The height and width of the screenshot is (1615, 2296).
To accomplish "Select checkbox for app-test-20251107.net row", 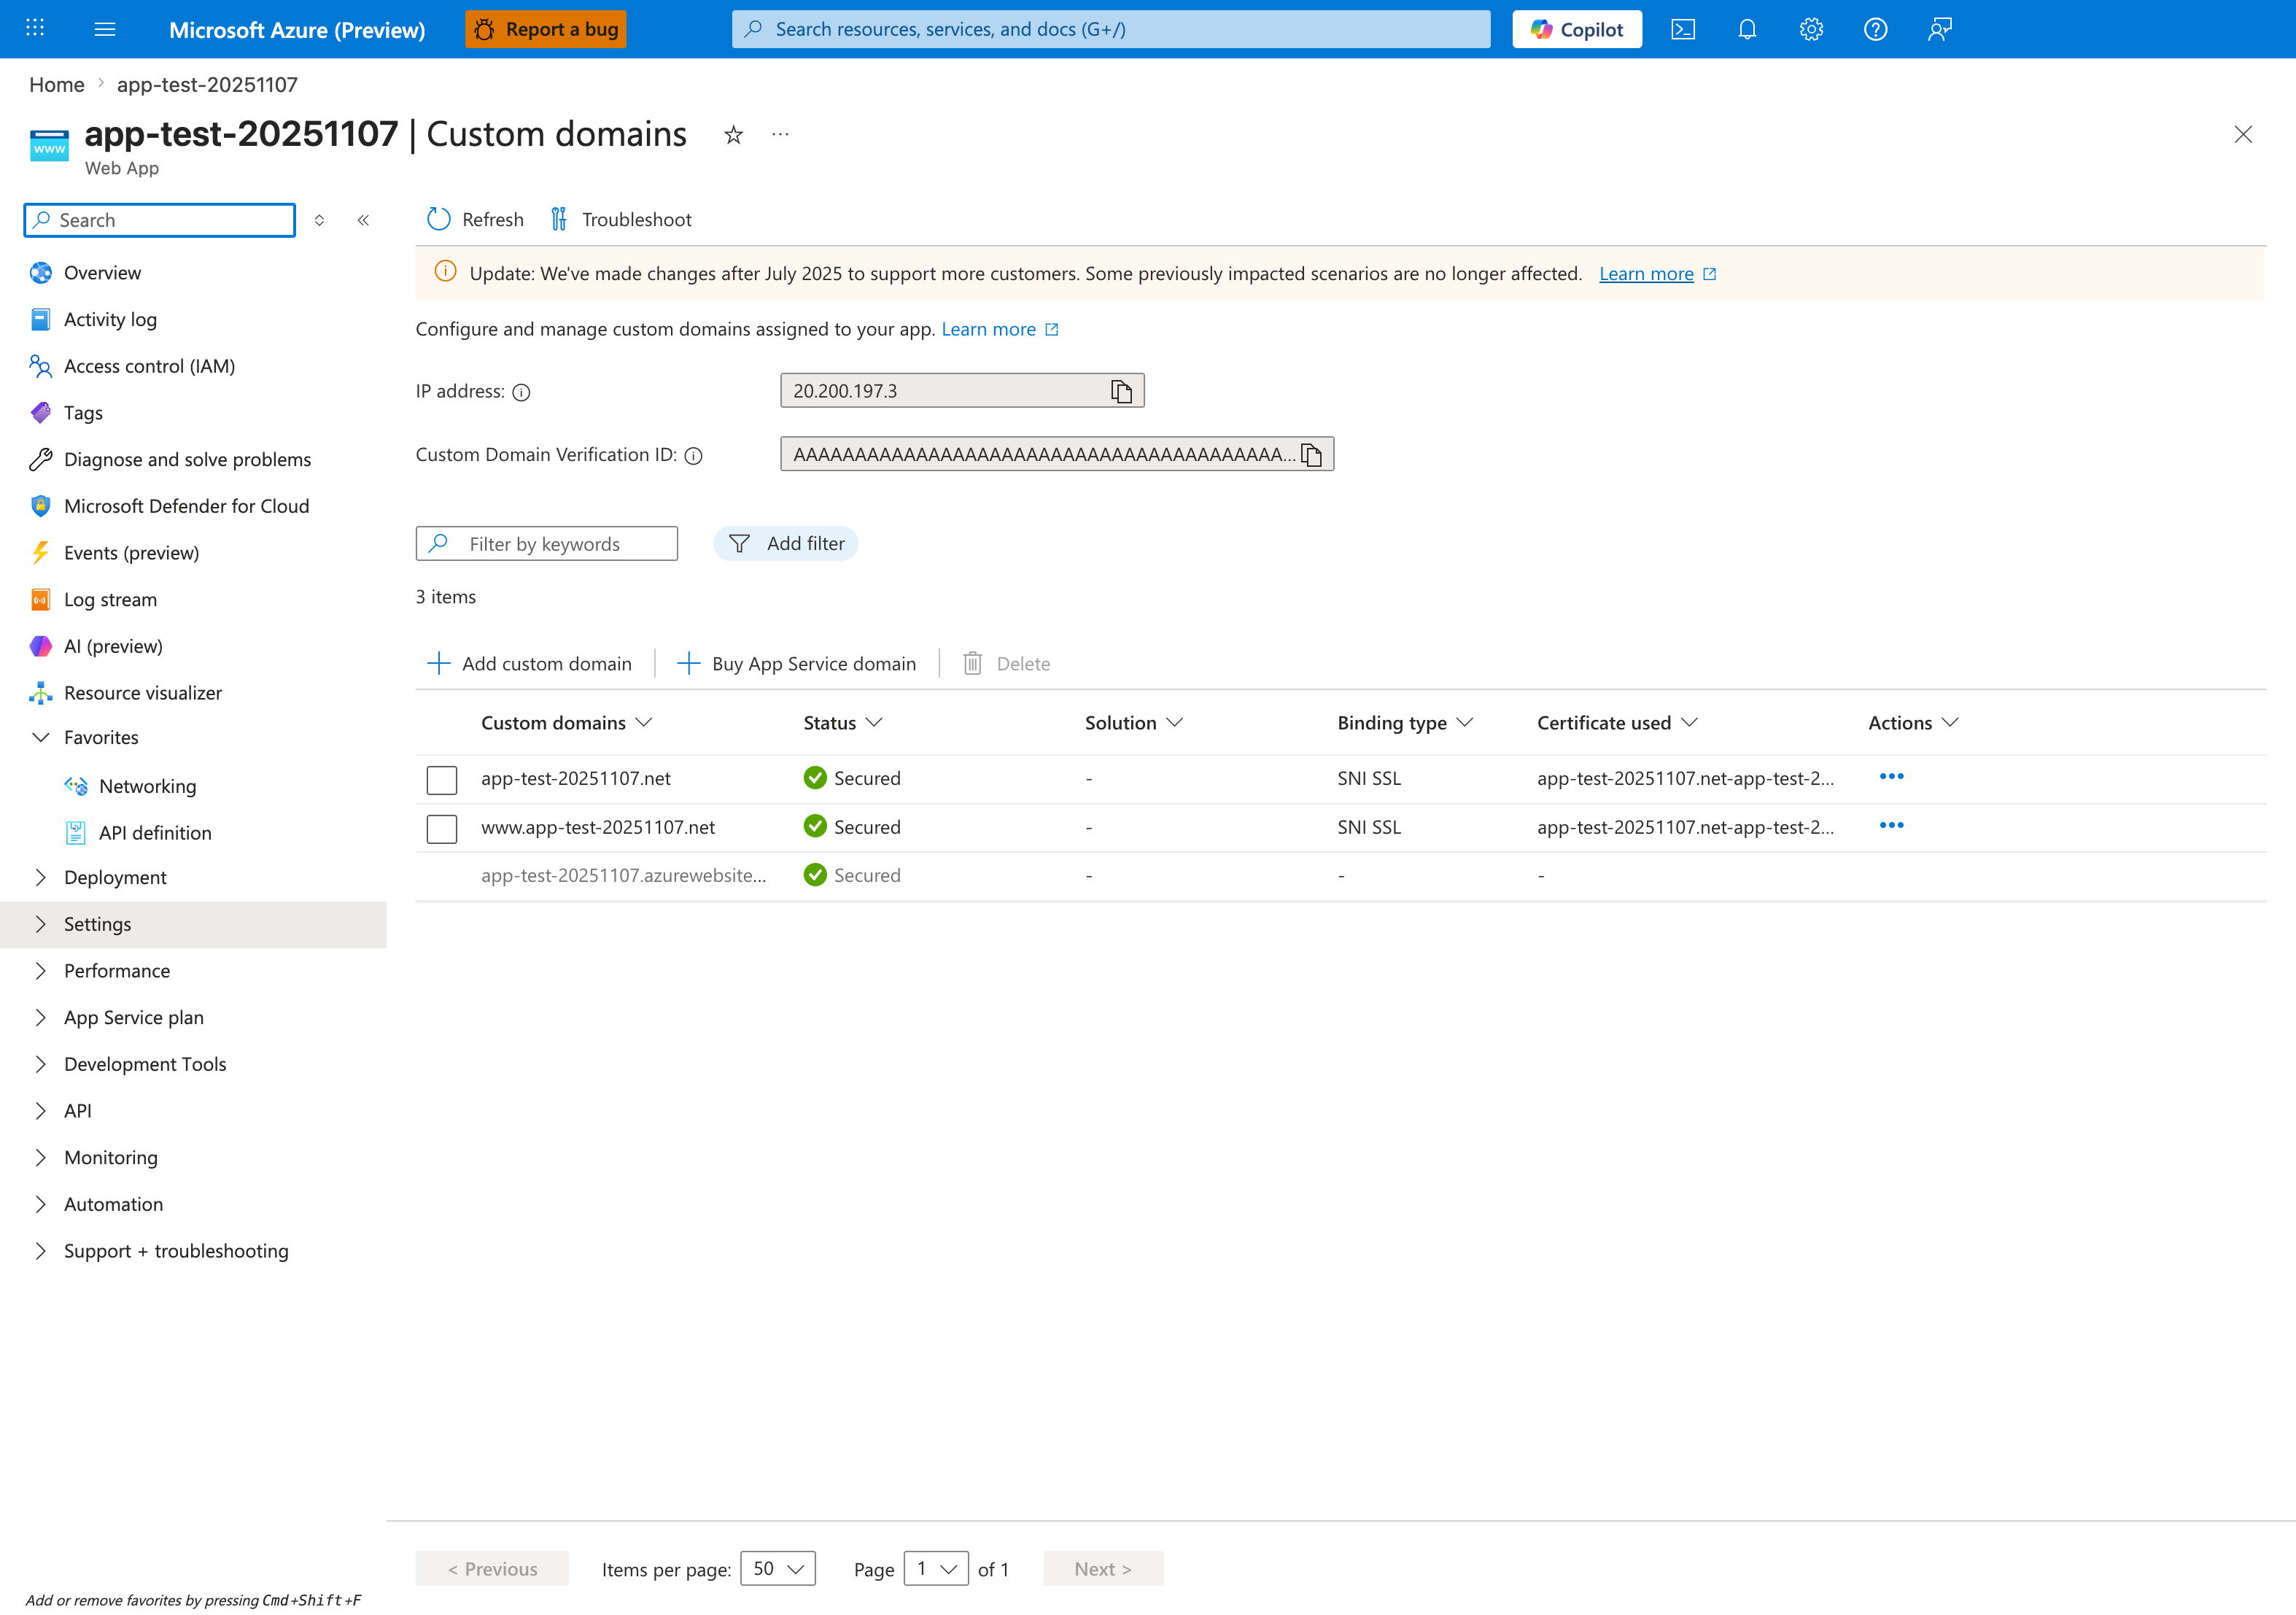I will tap(442, 780).
